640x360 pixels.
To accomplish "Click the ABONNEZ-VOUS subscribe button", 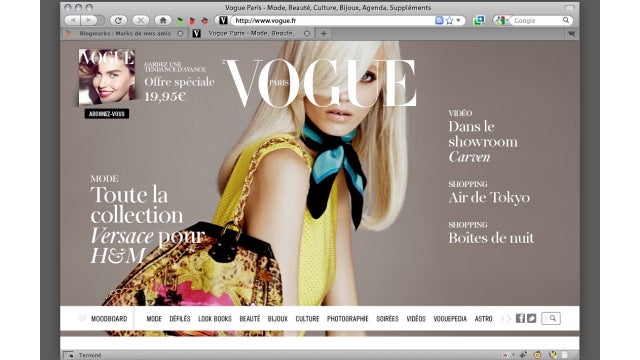I will pyautogui.click(x=107, y=114).
